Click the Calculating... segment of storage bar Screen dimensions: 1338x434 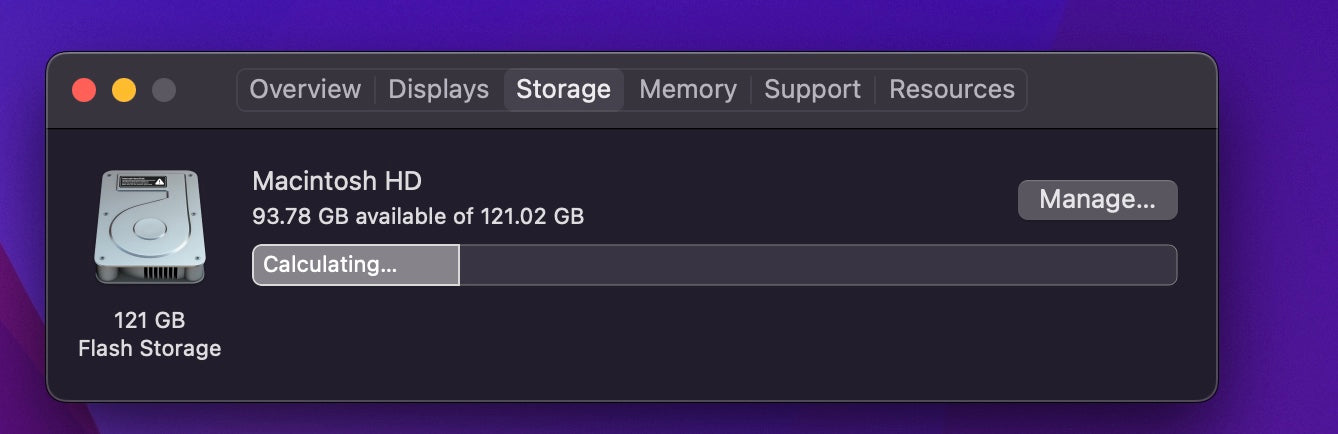tap(355, 265)
